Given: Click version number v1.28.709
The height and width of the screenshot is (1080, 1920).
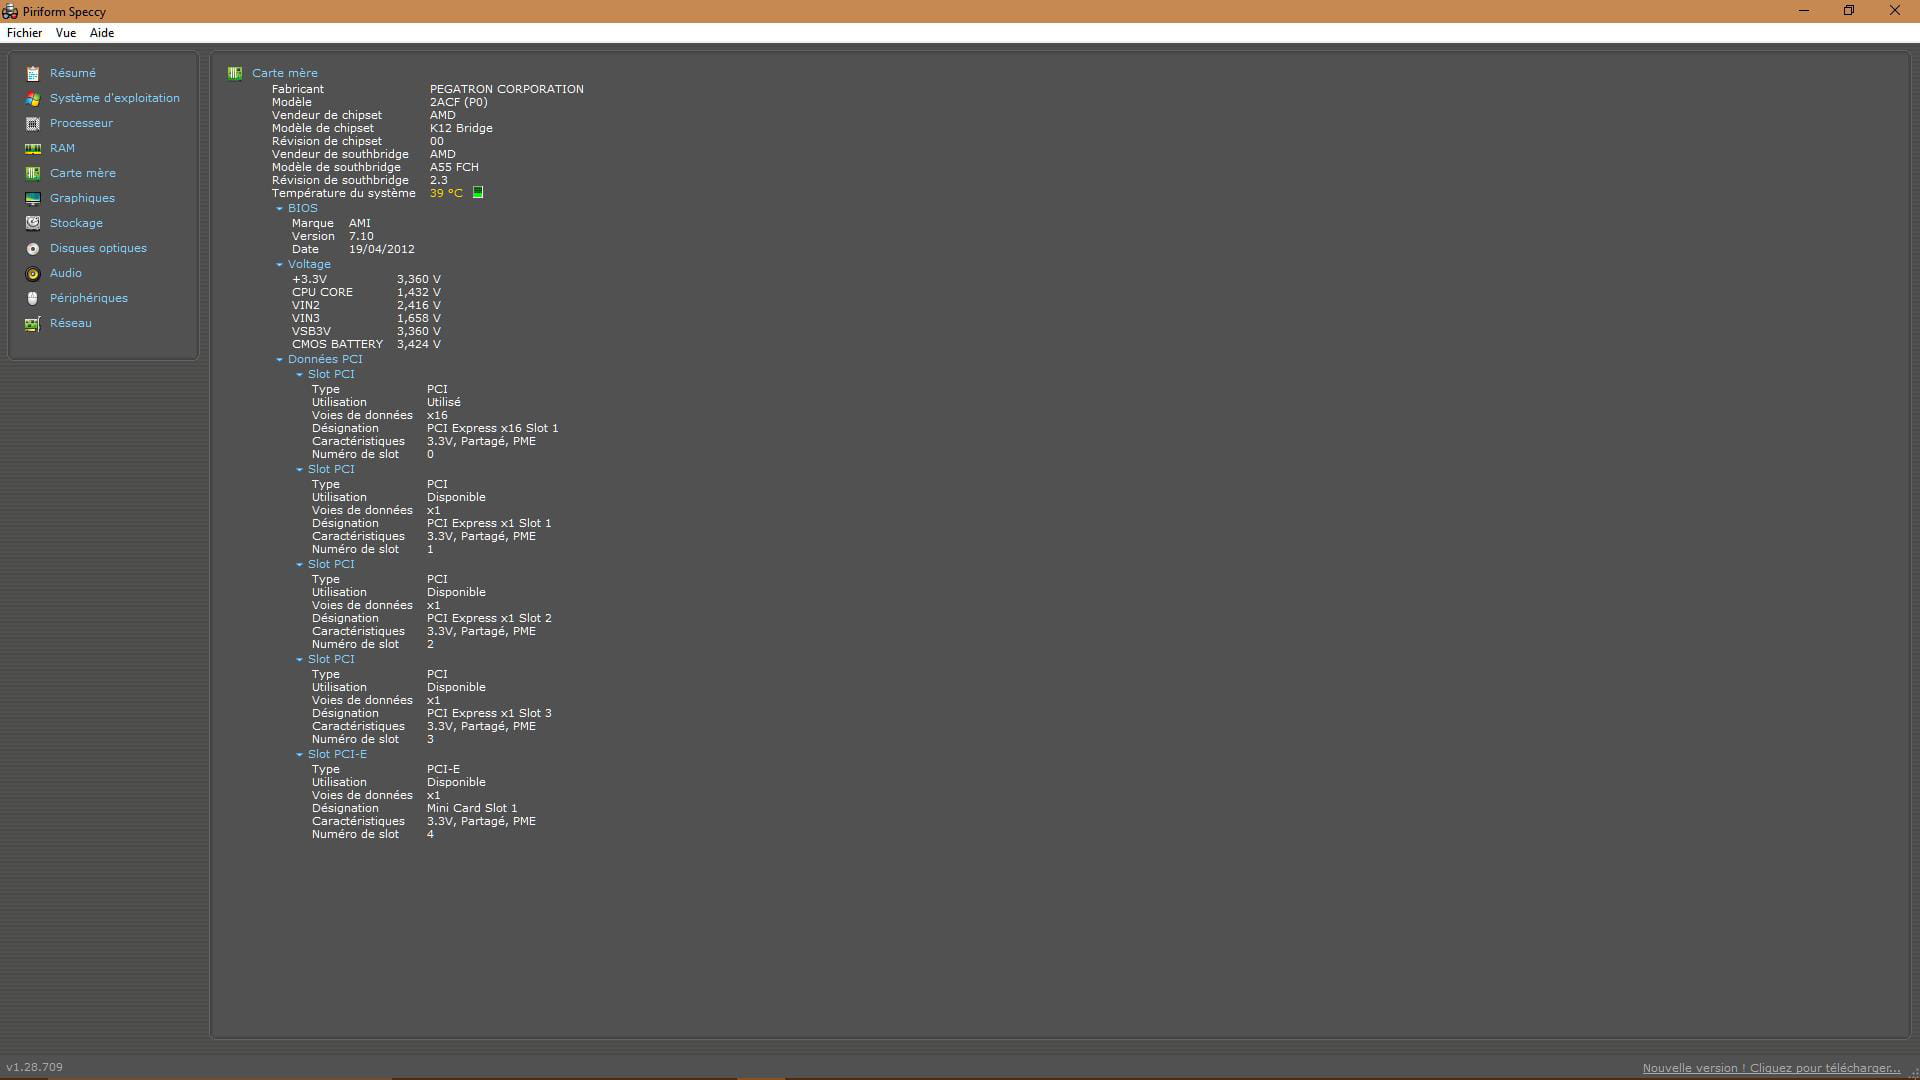Looking at the screenshot, I should [35, 1067].
